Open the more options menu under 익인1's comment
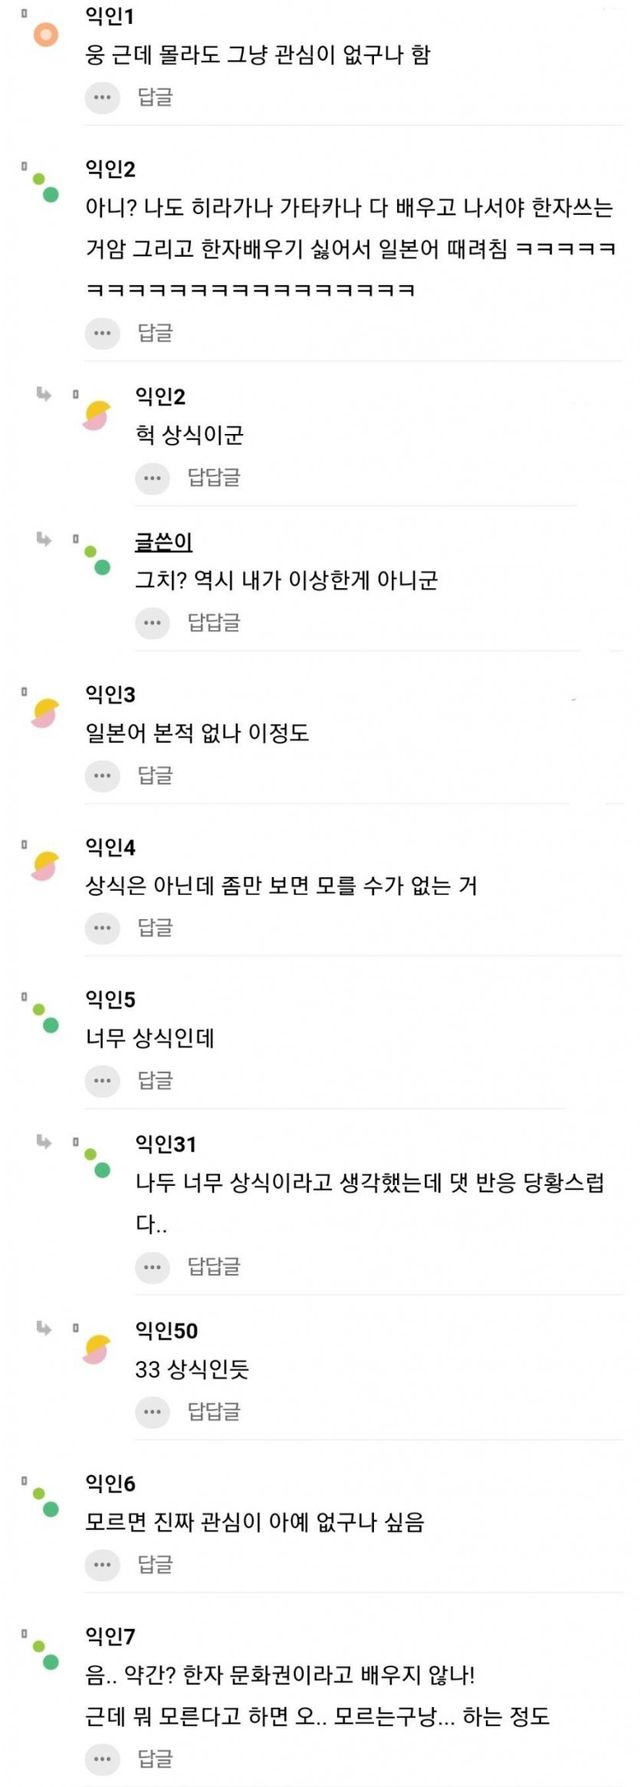Screen dimensions: 640x1787 pyautogui.click(x=102, y=97)
